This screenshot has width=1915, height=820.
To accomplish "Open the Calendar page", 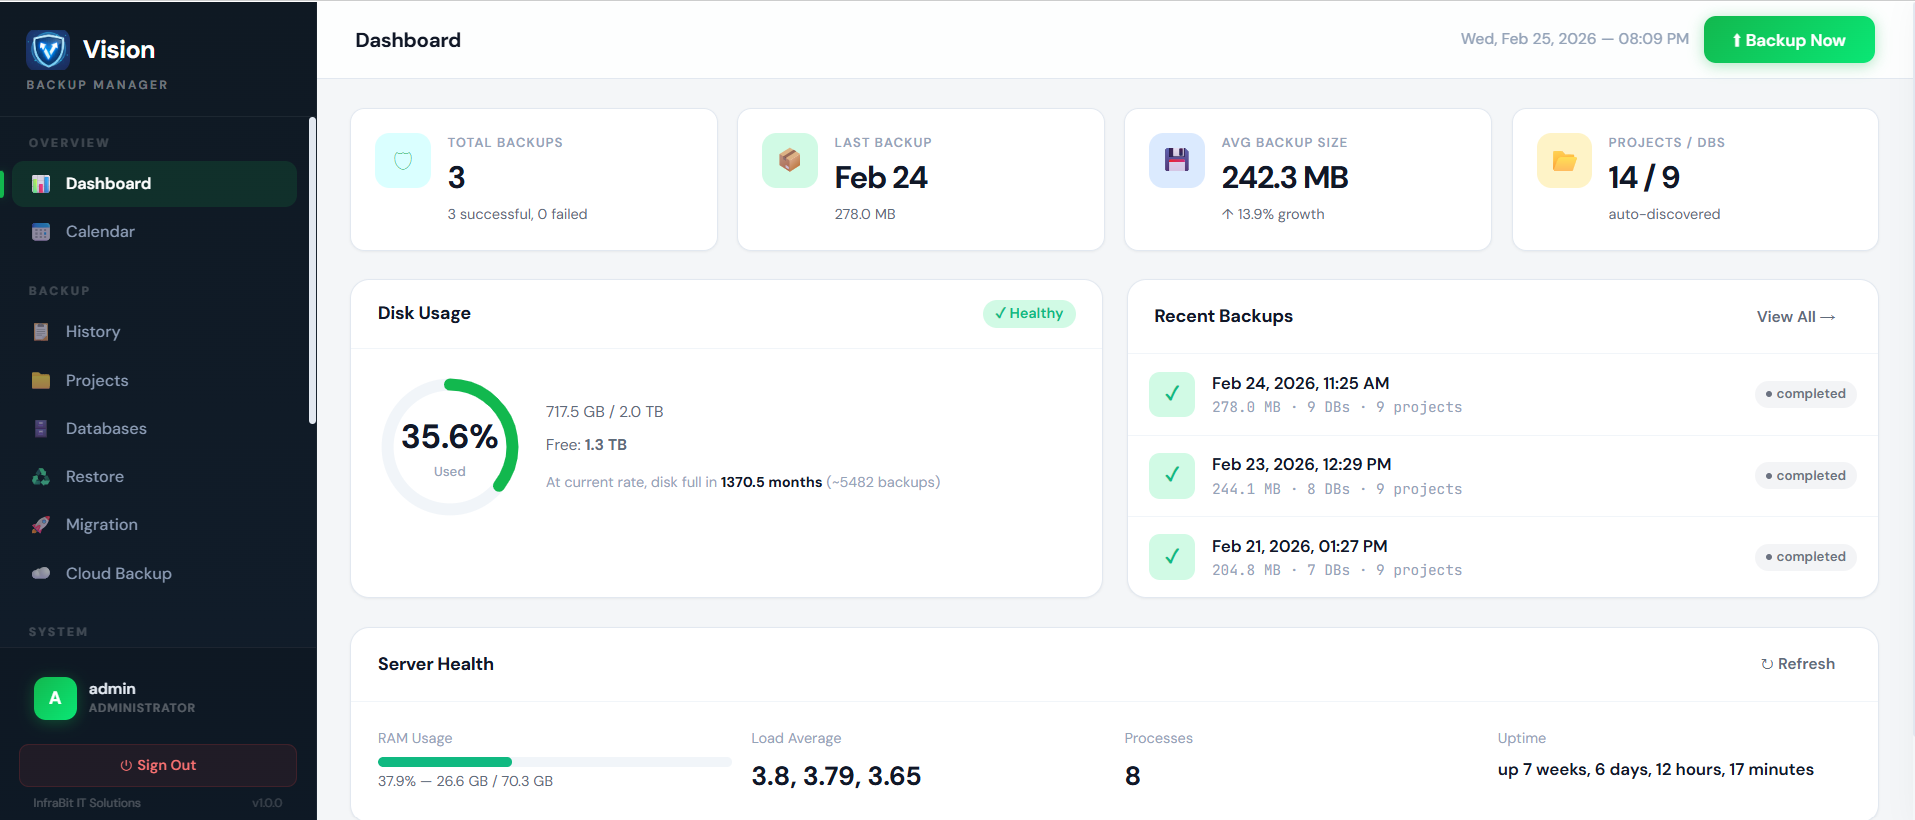I will point(154,232).
